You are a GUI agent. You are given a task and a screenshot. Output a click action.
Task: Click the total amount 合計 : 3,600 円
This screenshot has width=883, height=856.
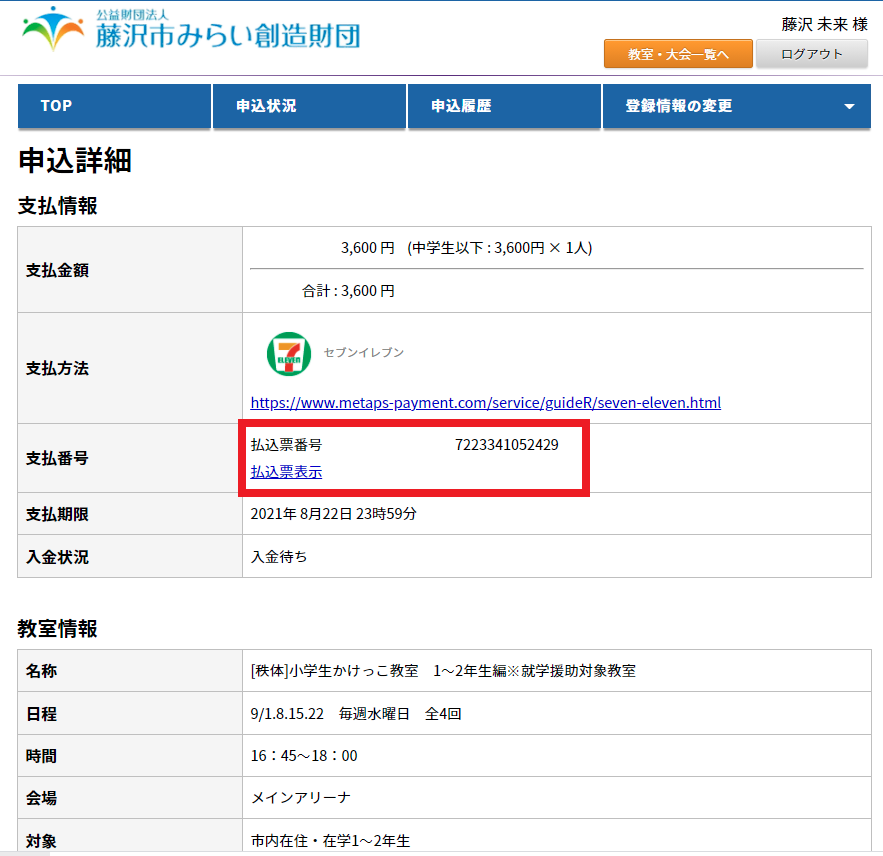point(348,291)
